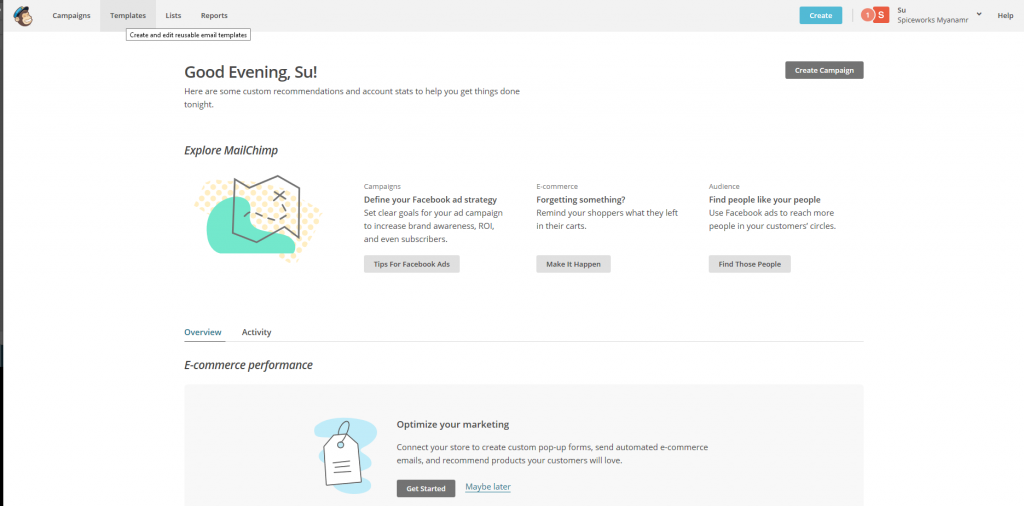Click the Create Campaign button
Image resolution: width=1024 pixels, height=506 pixels.
coord(824,70)
